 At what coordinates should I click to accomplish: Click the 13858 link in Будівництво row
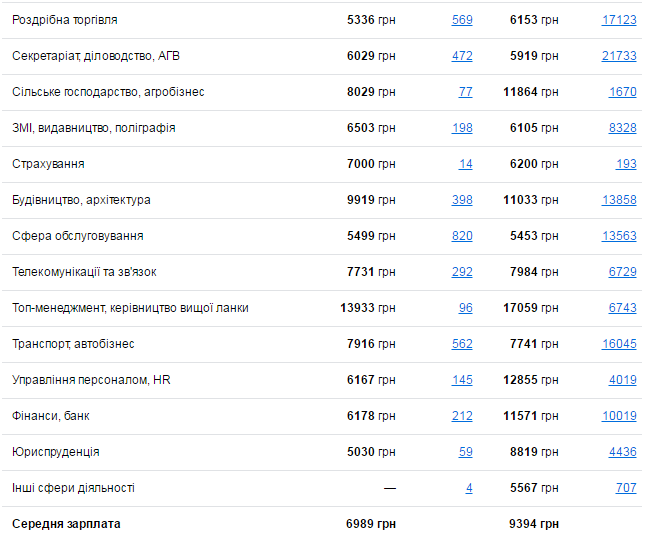tap(619, 200)
